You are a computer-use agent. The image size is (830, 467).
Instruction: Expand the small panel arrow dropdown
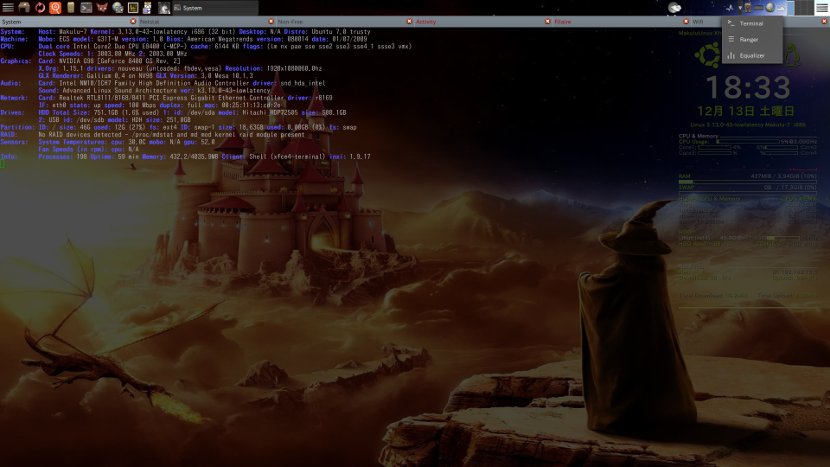pyautogui.click(x=740, y=8)
